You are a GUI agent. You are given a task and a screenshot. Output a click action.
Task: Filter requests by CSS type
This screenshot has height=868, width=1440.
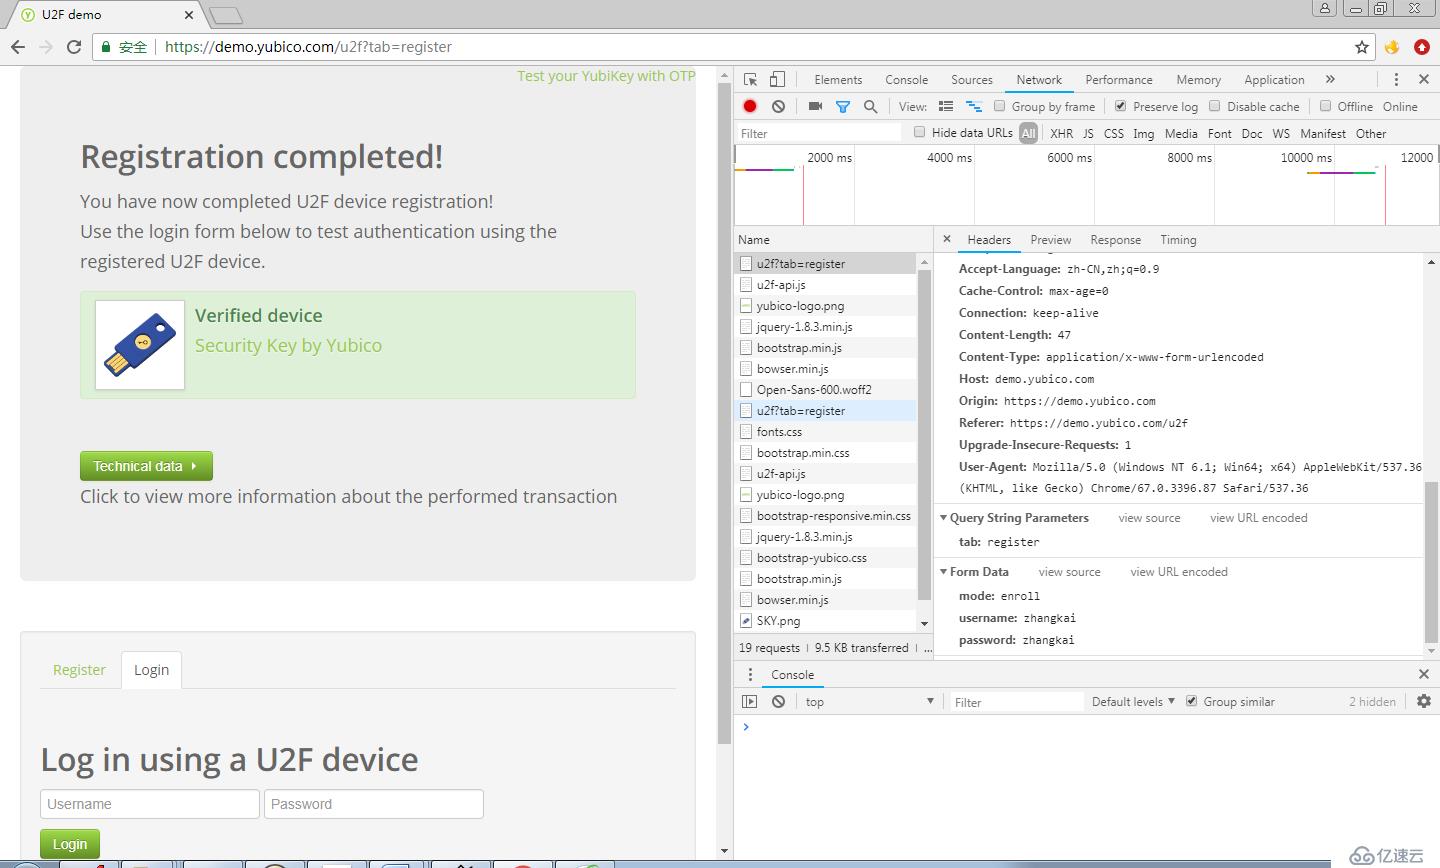pos(1113,133)
